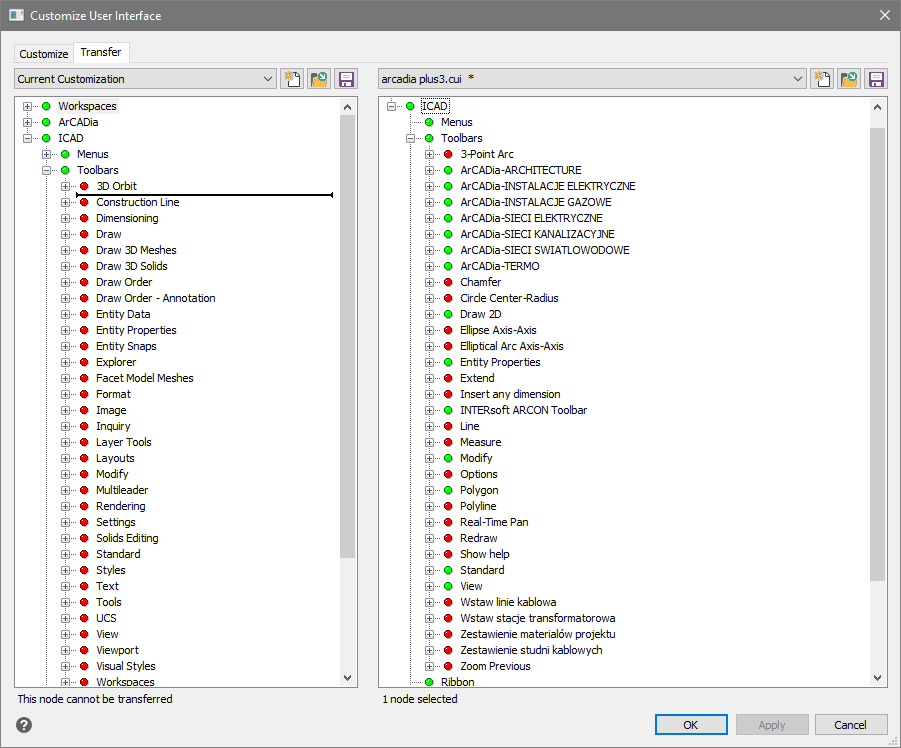Expand 3-Point Arc toolbar node
Viewport: 901px width, 748px height.
pos(429,155)
